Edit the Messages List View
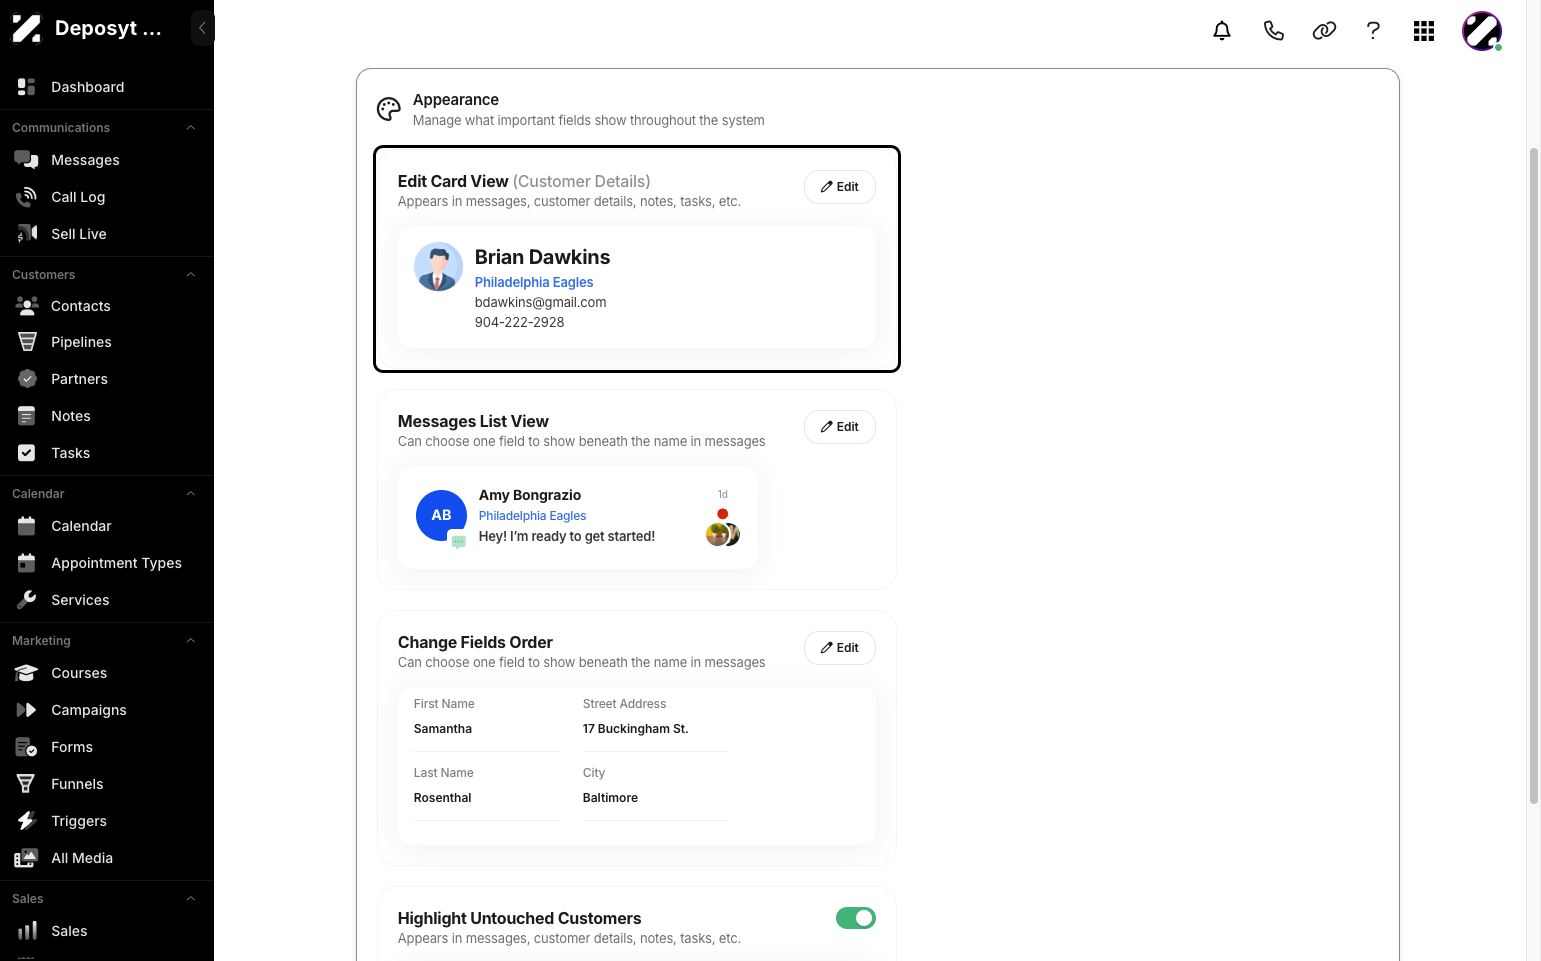The image size is (1541, 961). (840, 427)
